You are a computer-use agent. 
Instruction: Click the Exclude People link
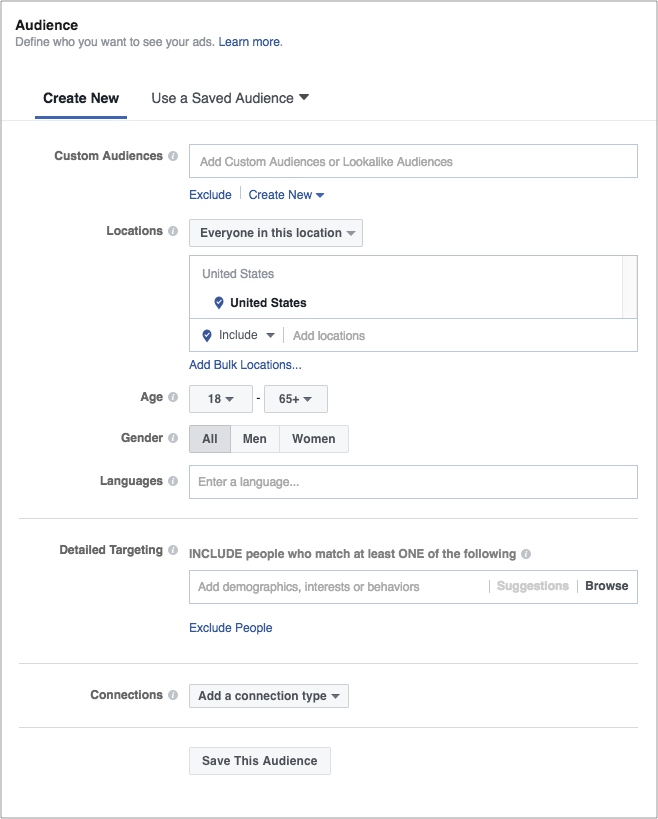coord(230,628)
